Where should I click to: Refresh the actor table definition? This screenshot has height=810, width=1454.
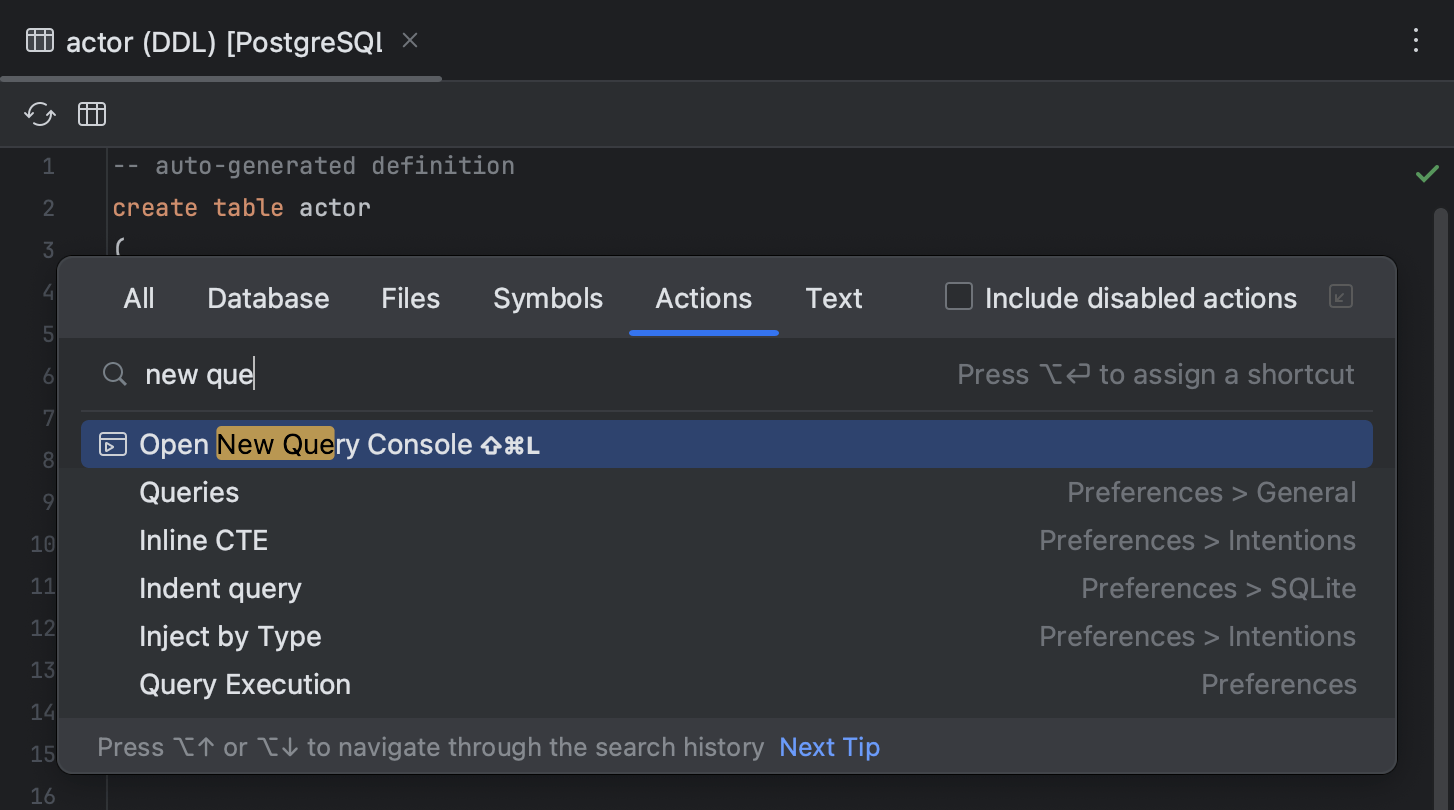point(39,114)
